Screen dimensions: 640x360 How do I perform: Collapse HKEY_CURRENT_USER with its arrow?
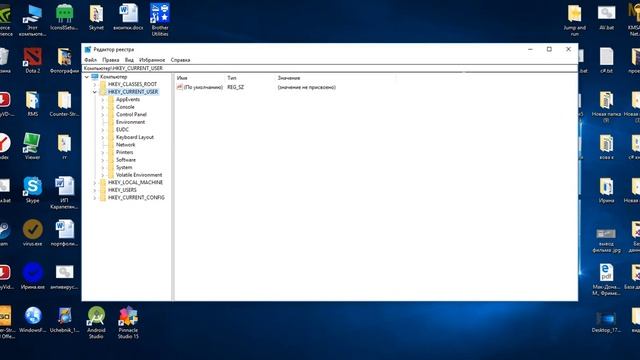pos(95,92)
